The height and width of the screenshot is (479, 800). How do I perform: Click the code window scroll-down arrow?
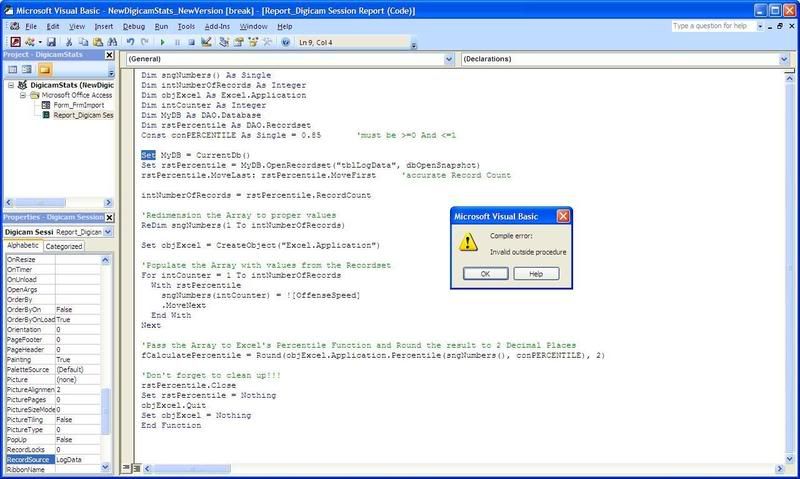pos(789,459)
